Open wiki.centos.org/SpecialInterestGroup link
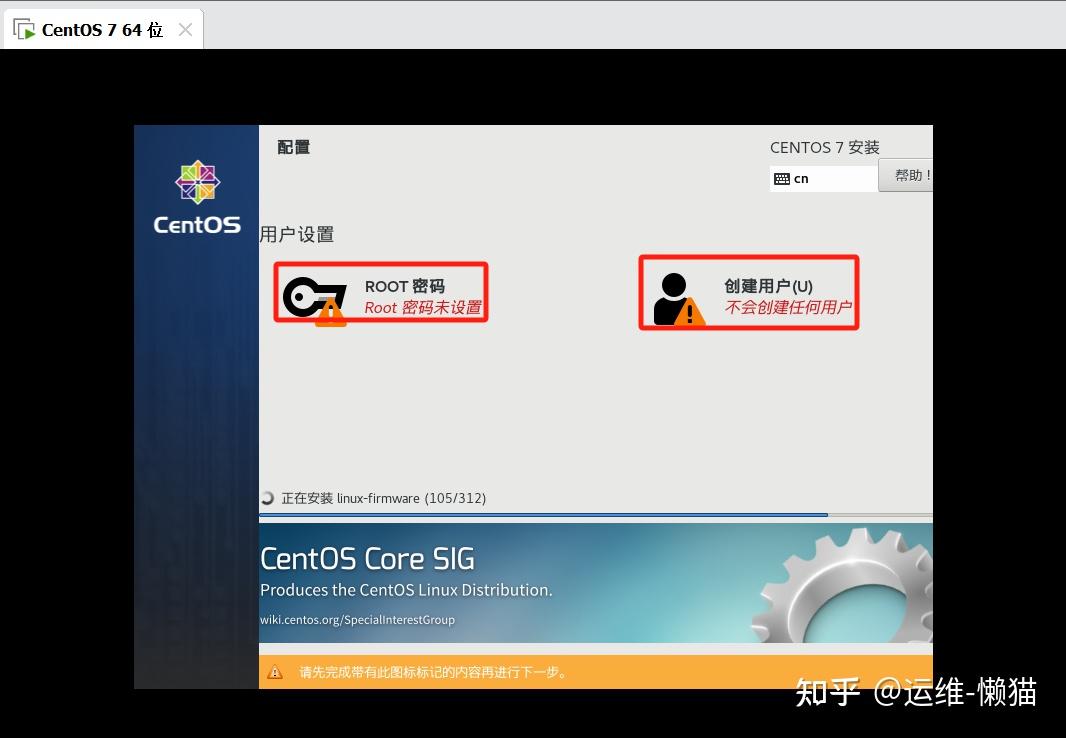This screenshot has width=1066, height=738. (359, 620)
